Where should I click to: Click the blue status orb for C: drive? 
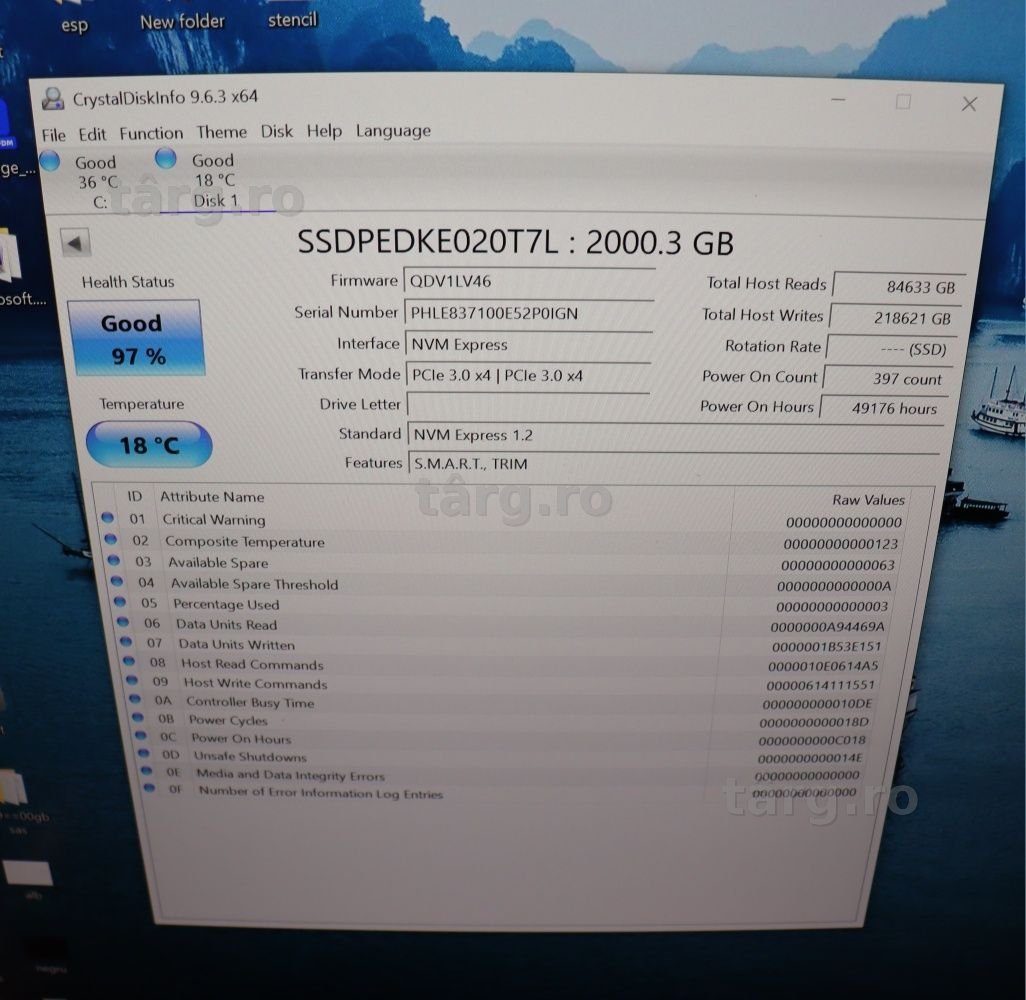click(50, 161)
